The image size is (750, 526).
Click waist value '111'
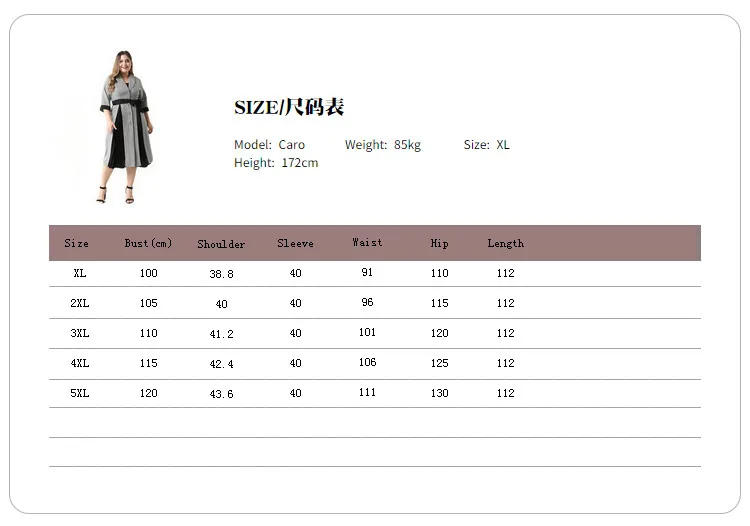tap(367, 393)
